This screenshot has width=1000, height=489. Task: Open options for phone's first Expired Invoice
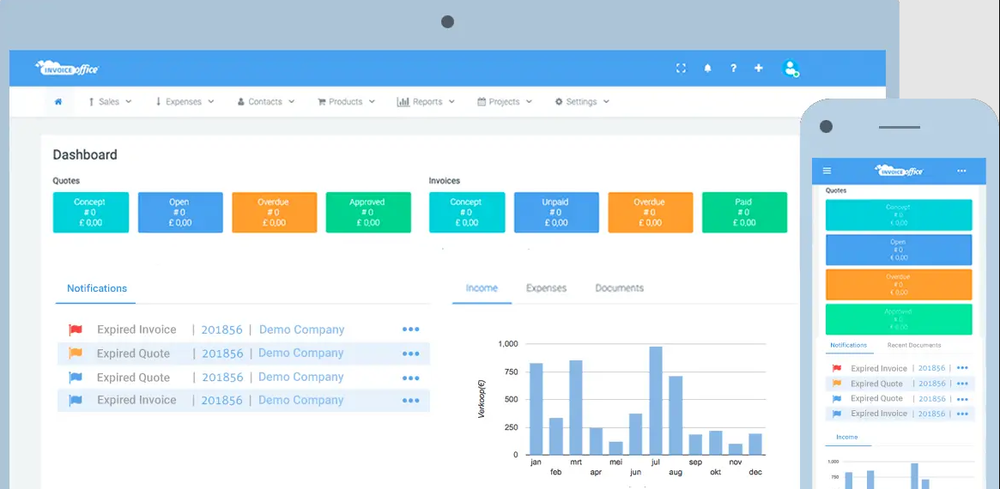click(x=962, y=369)
